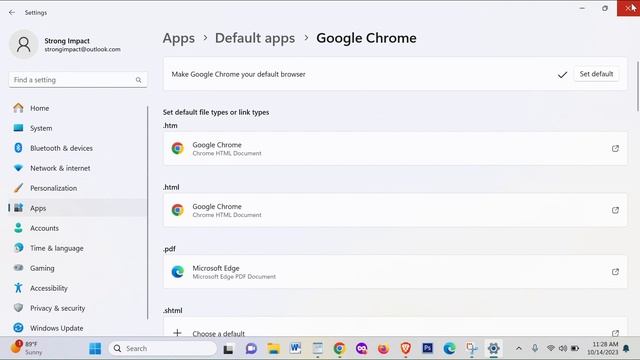Open Home in settings sidebar

[78, 108]
